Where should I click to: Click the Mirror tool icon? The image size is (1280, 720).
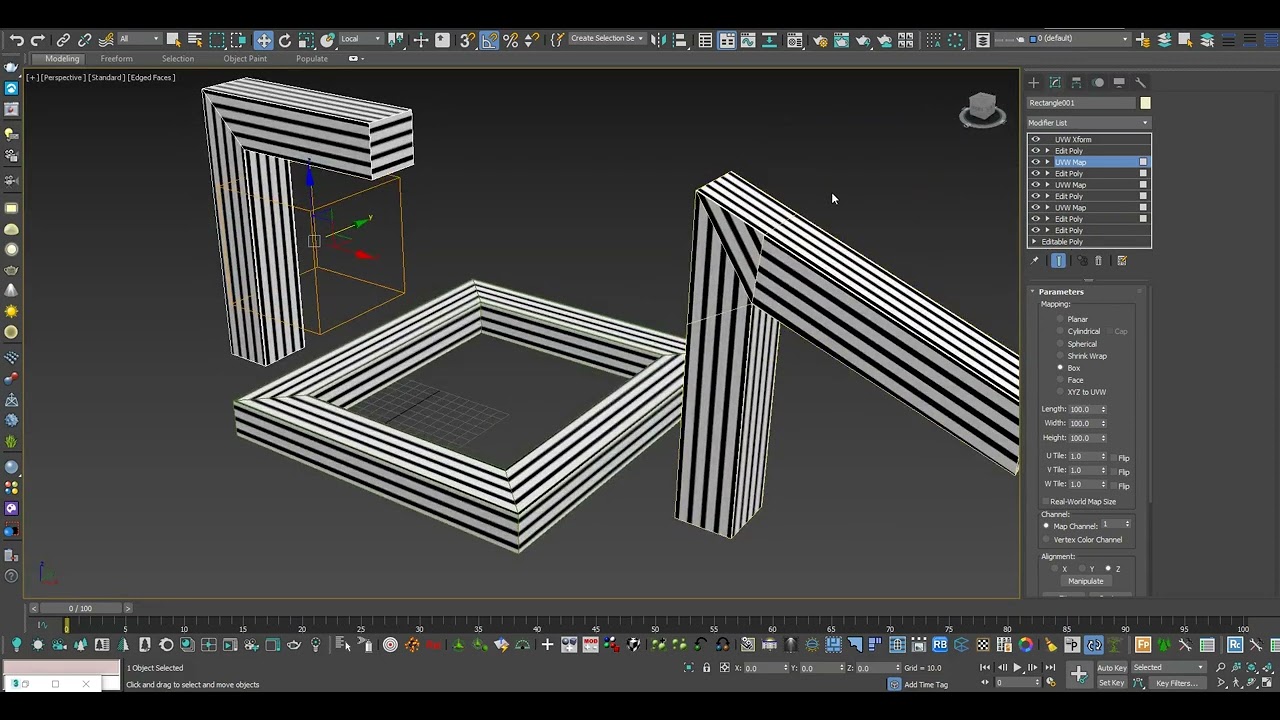pos(658,39)
